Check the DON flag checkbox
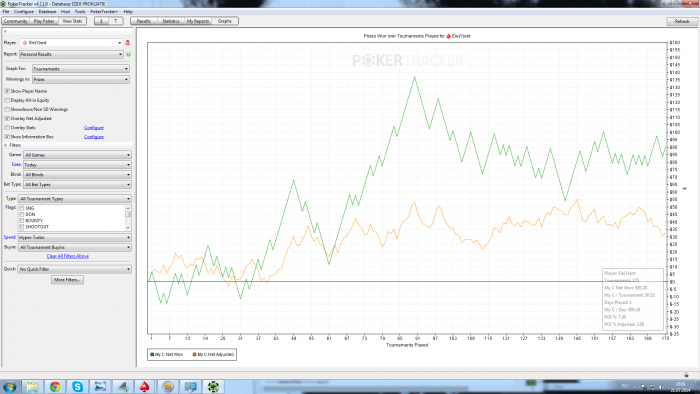 (21, 215)
